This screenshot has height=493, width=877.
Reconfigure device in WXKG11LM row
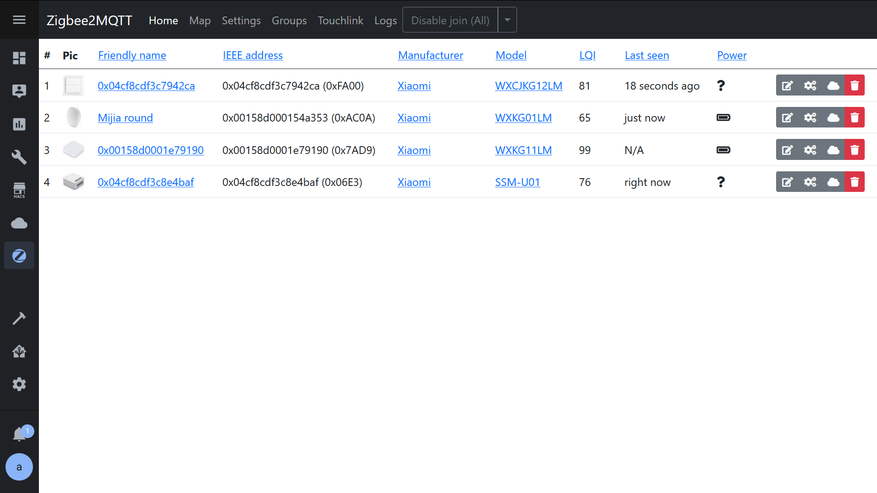pos(810,150)
